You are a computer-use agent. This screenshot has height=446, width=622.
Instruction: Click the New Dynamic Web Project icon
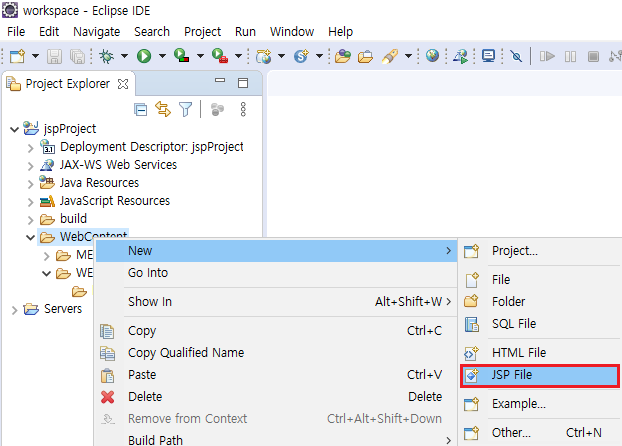pyautogui.click(x=264, y=56)
